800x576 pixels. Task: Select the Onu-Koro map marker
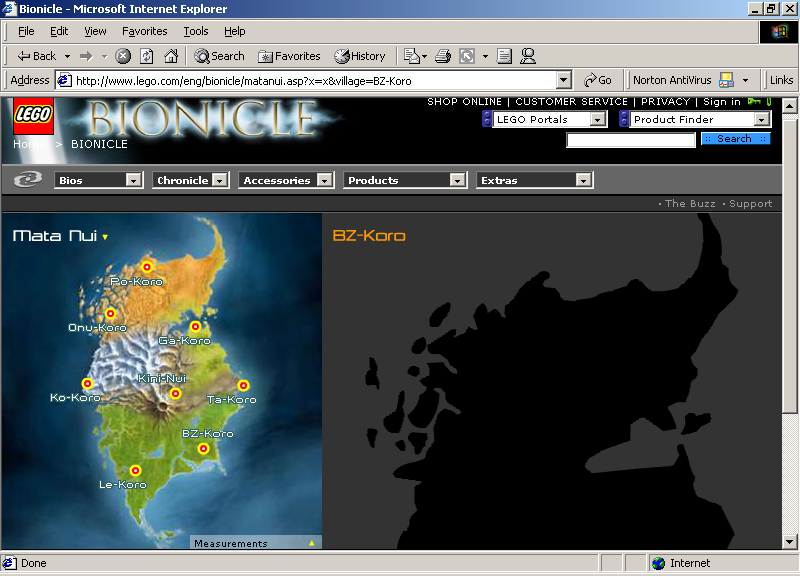(110, 313)
